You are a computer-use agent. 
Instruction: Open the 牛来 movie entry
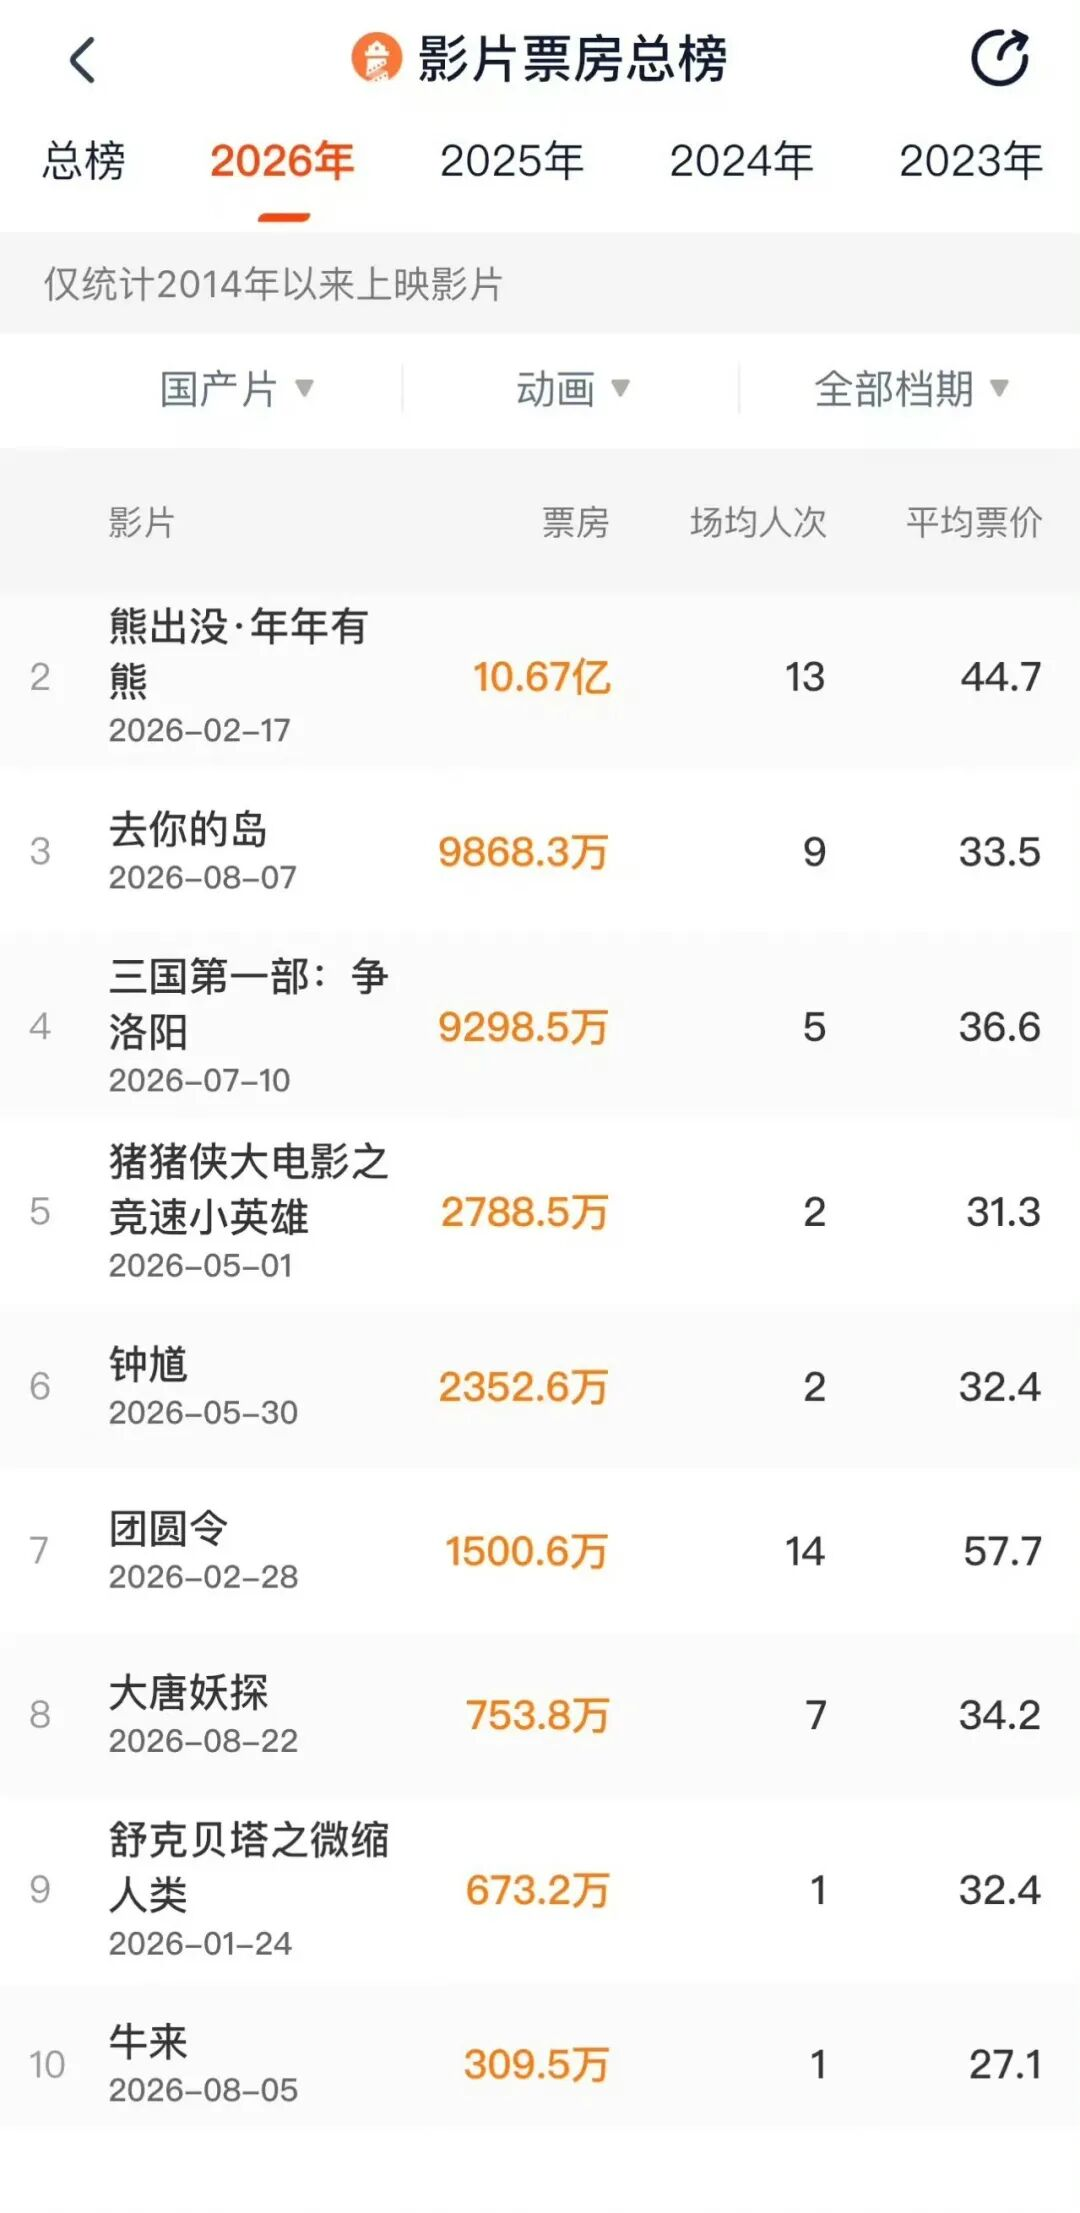(x=540, y=2064)
